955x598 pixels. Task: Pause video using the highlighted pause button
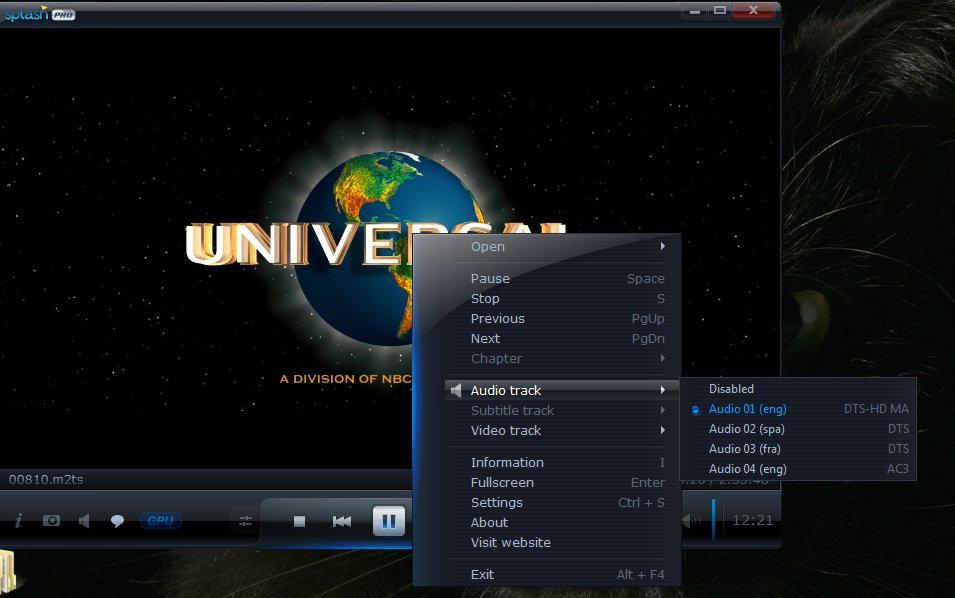(389, 521)
